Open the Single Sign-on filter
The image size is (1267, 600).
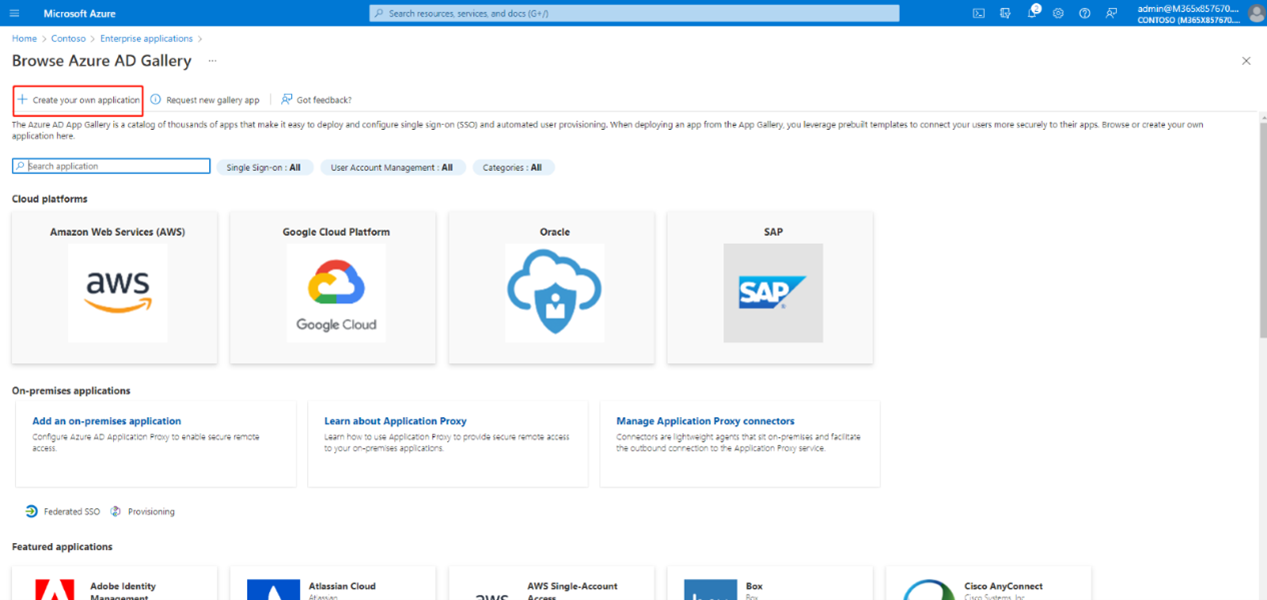coord(265,168)
